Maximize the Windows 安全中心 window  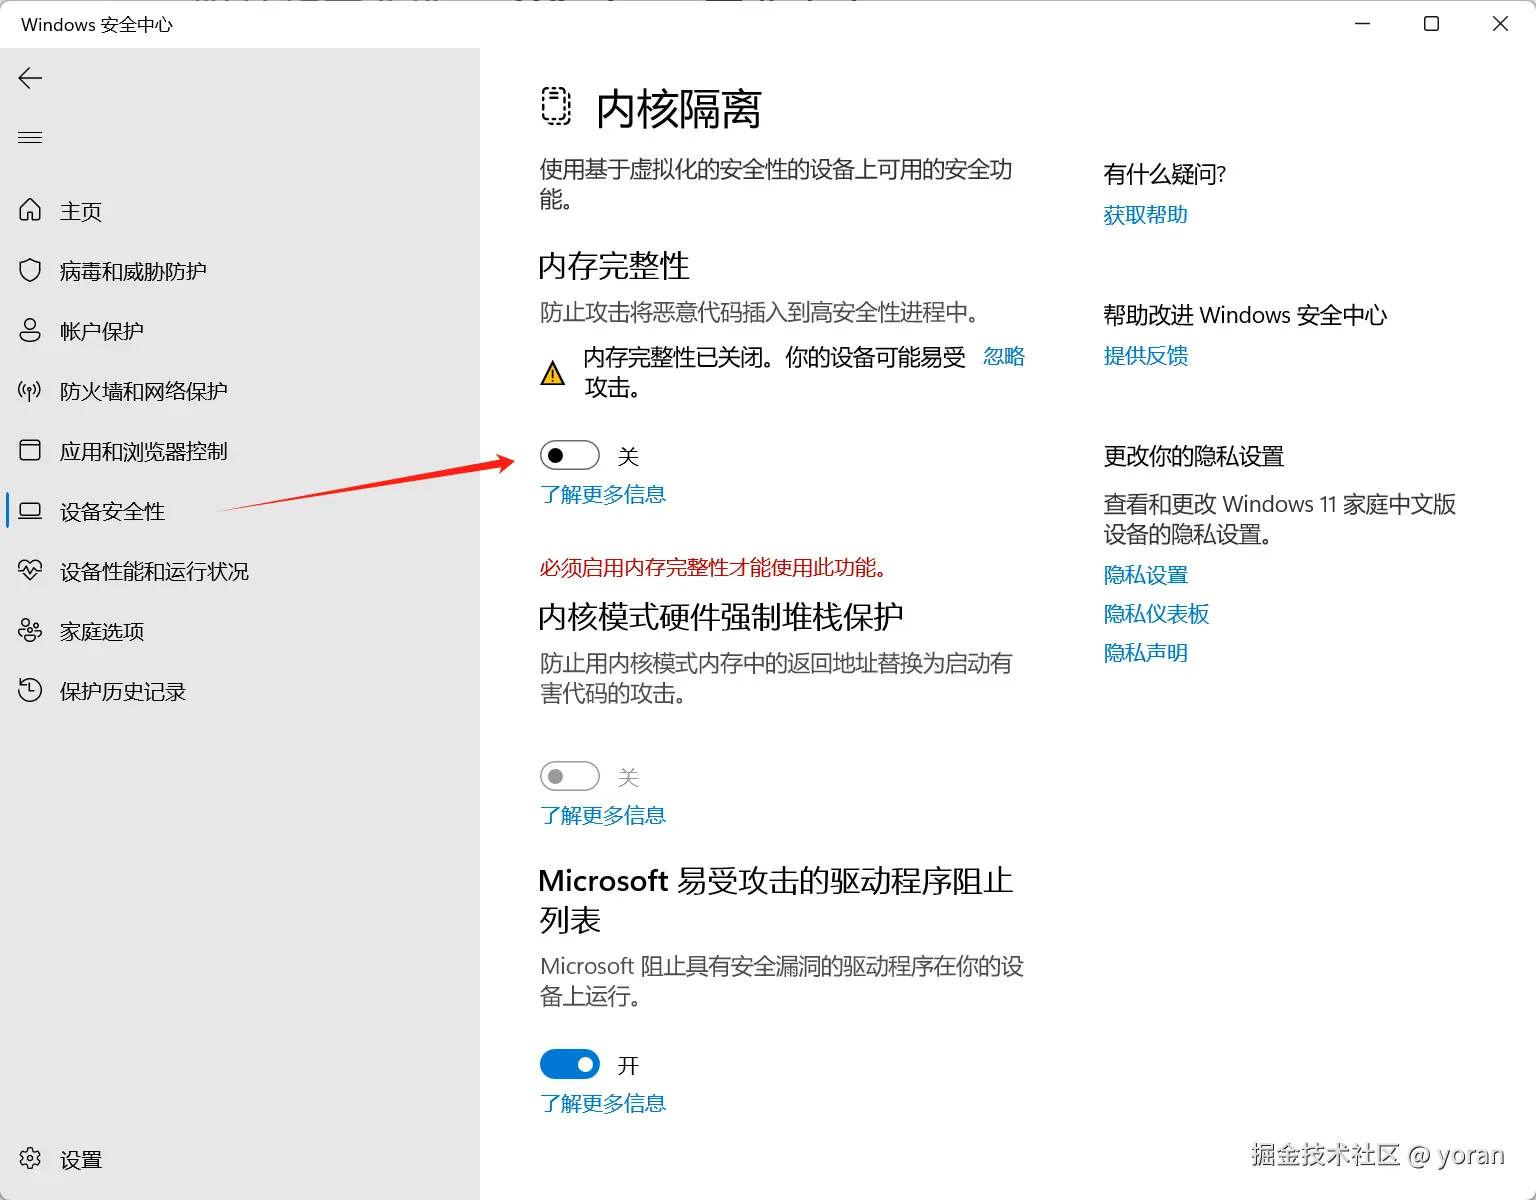click(x=1431, y=24)
